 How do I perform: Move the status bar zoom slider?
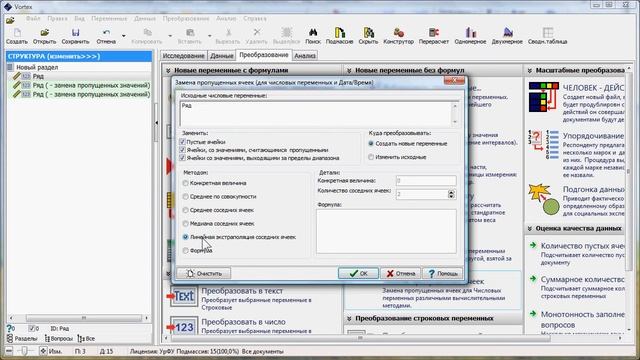coord(24,351)
